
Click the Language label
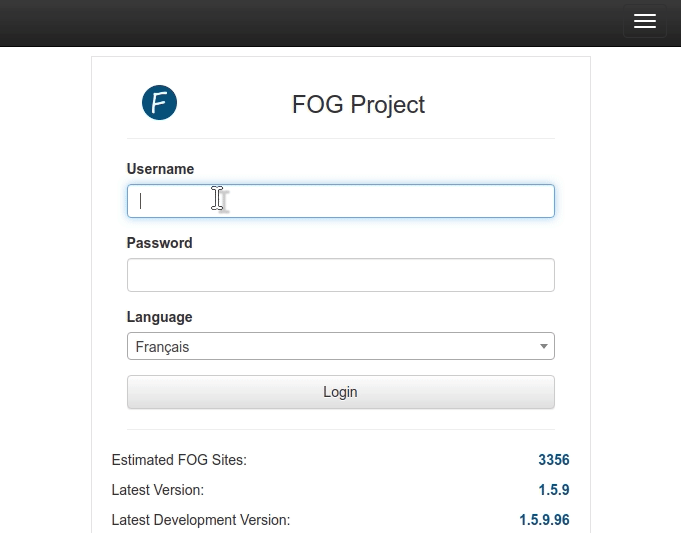pyautogui.click(x=159, y=317)
